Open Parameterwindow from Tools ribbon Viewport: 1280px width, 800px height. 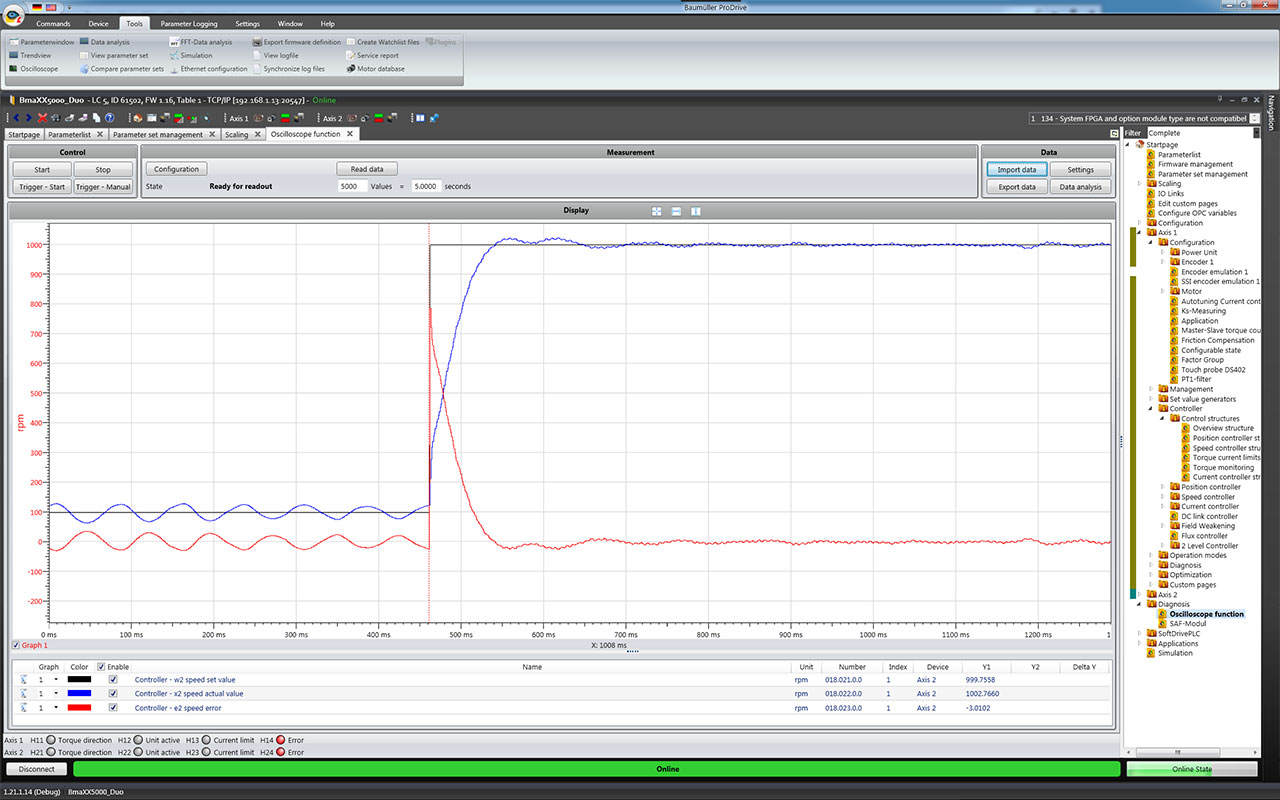(x=41, y=42)
